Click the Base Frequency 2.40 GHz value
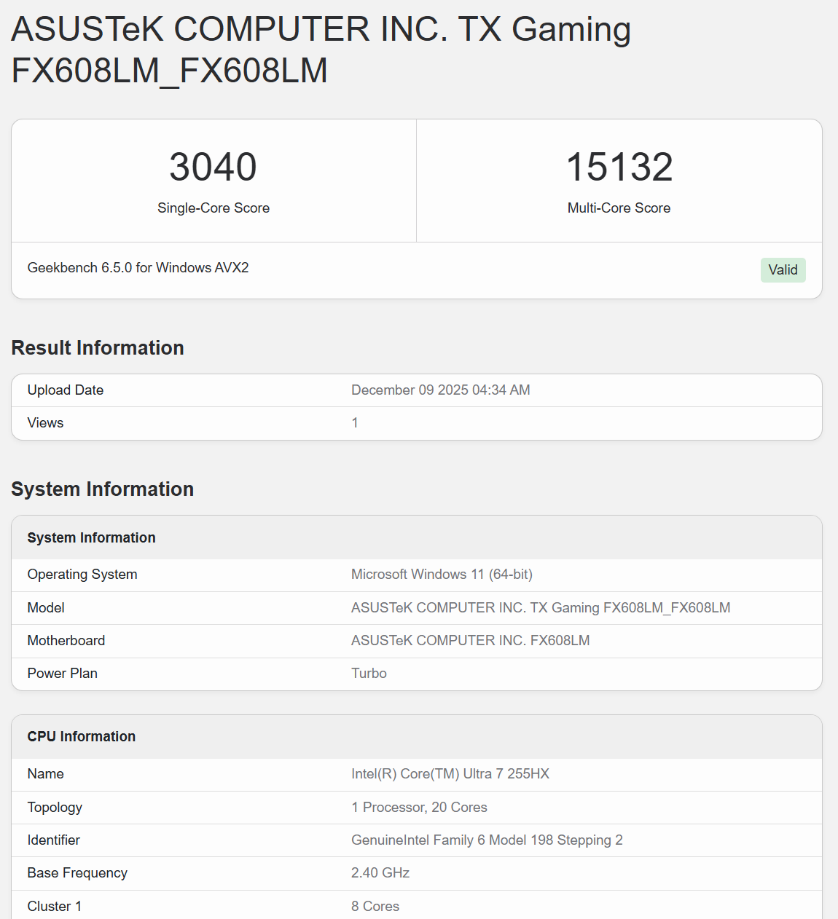Screen dimensions: 838x919 coord(380,873)
